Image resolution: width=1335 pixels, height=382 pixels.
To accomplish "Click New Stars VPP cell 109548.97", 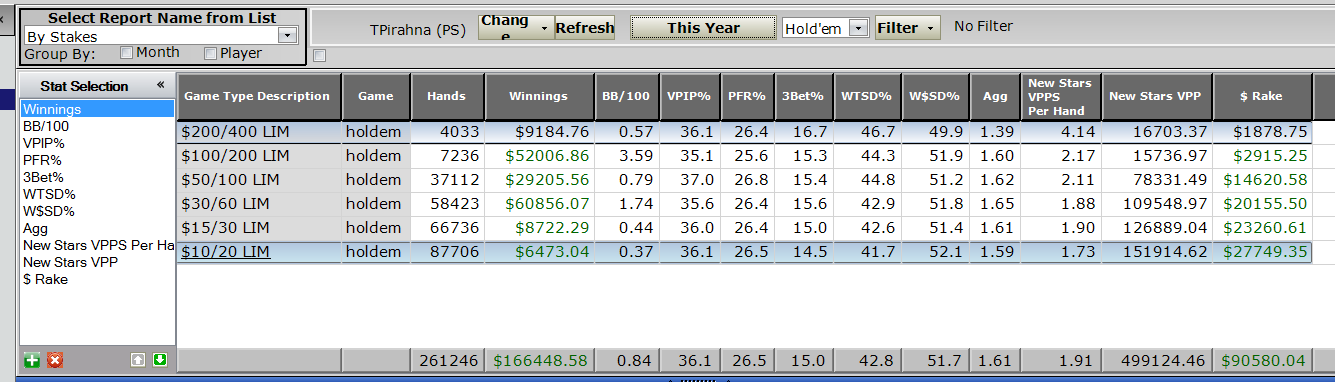I will [x=1157, y=203].
